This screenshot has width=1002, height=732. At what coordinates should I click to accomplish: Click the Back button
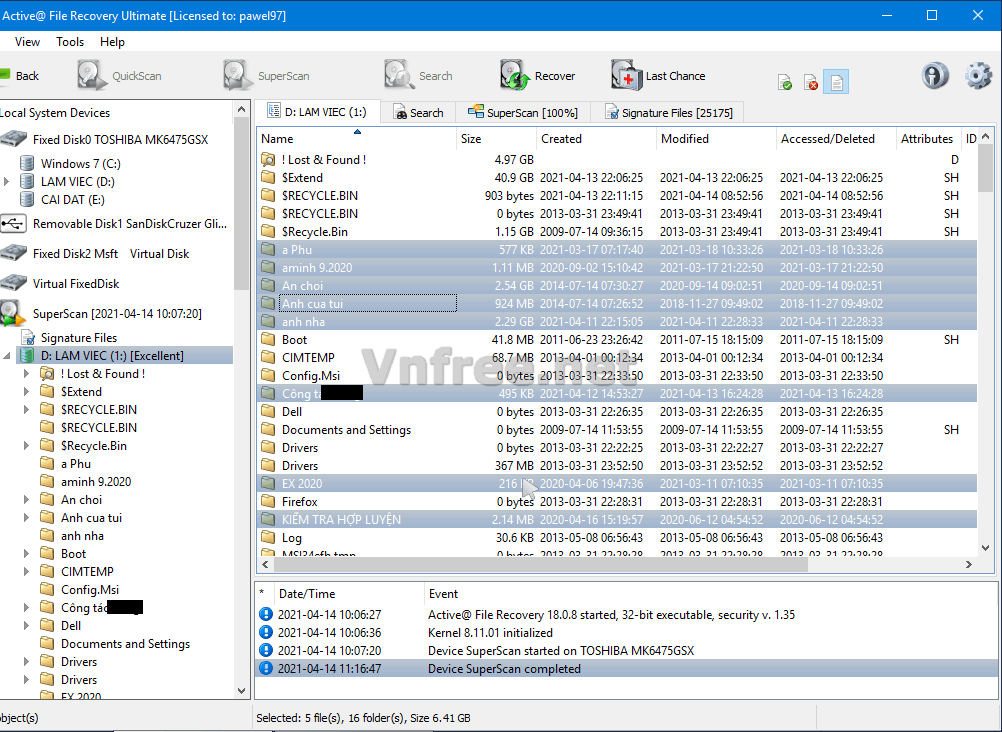point(18,76)
